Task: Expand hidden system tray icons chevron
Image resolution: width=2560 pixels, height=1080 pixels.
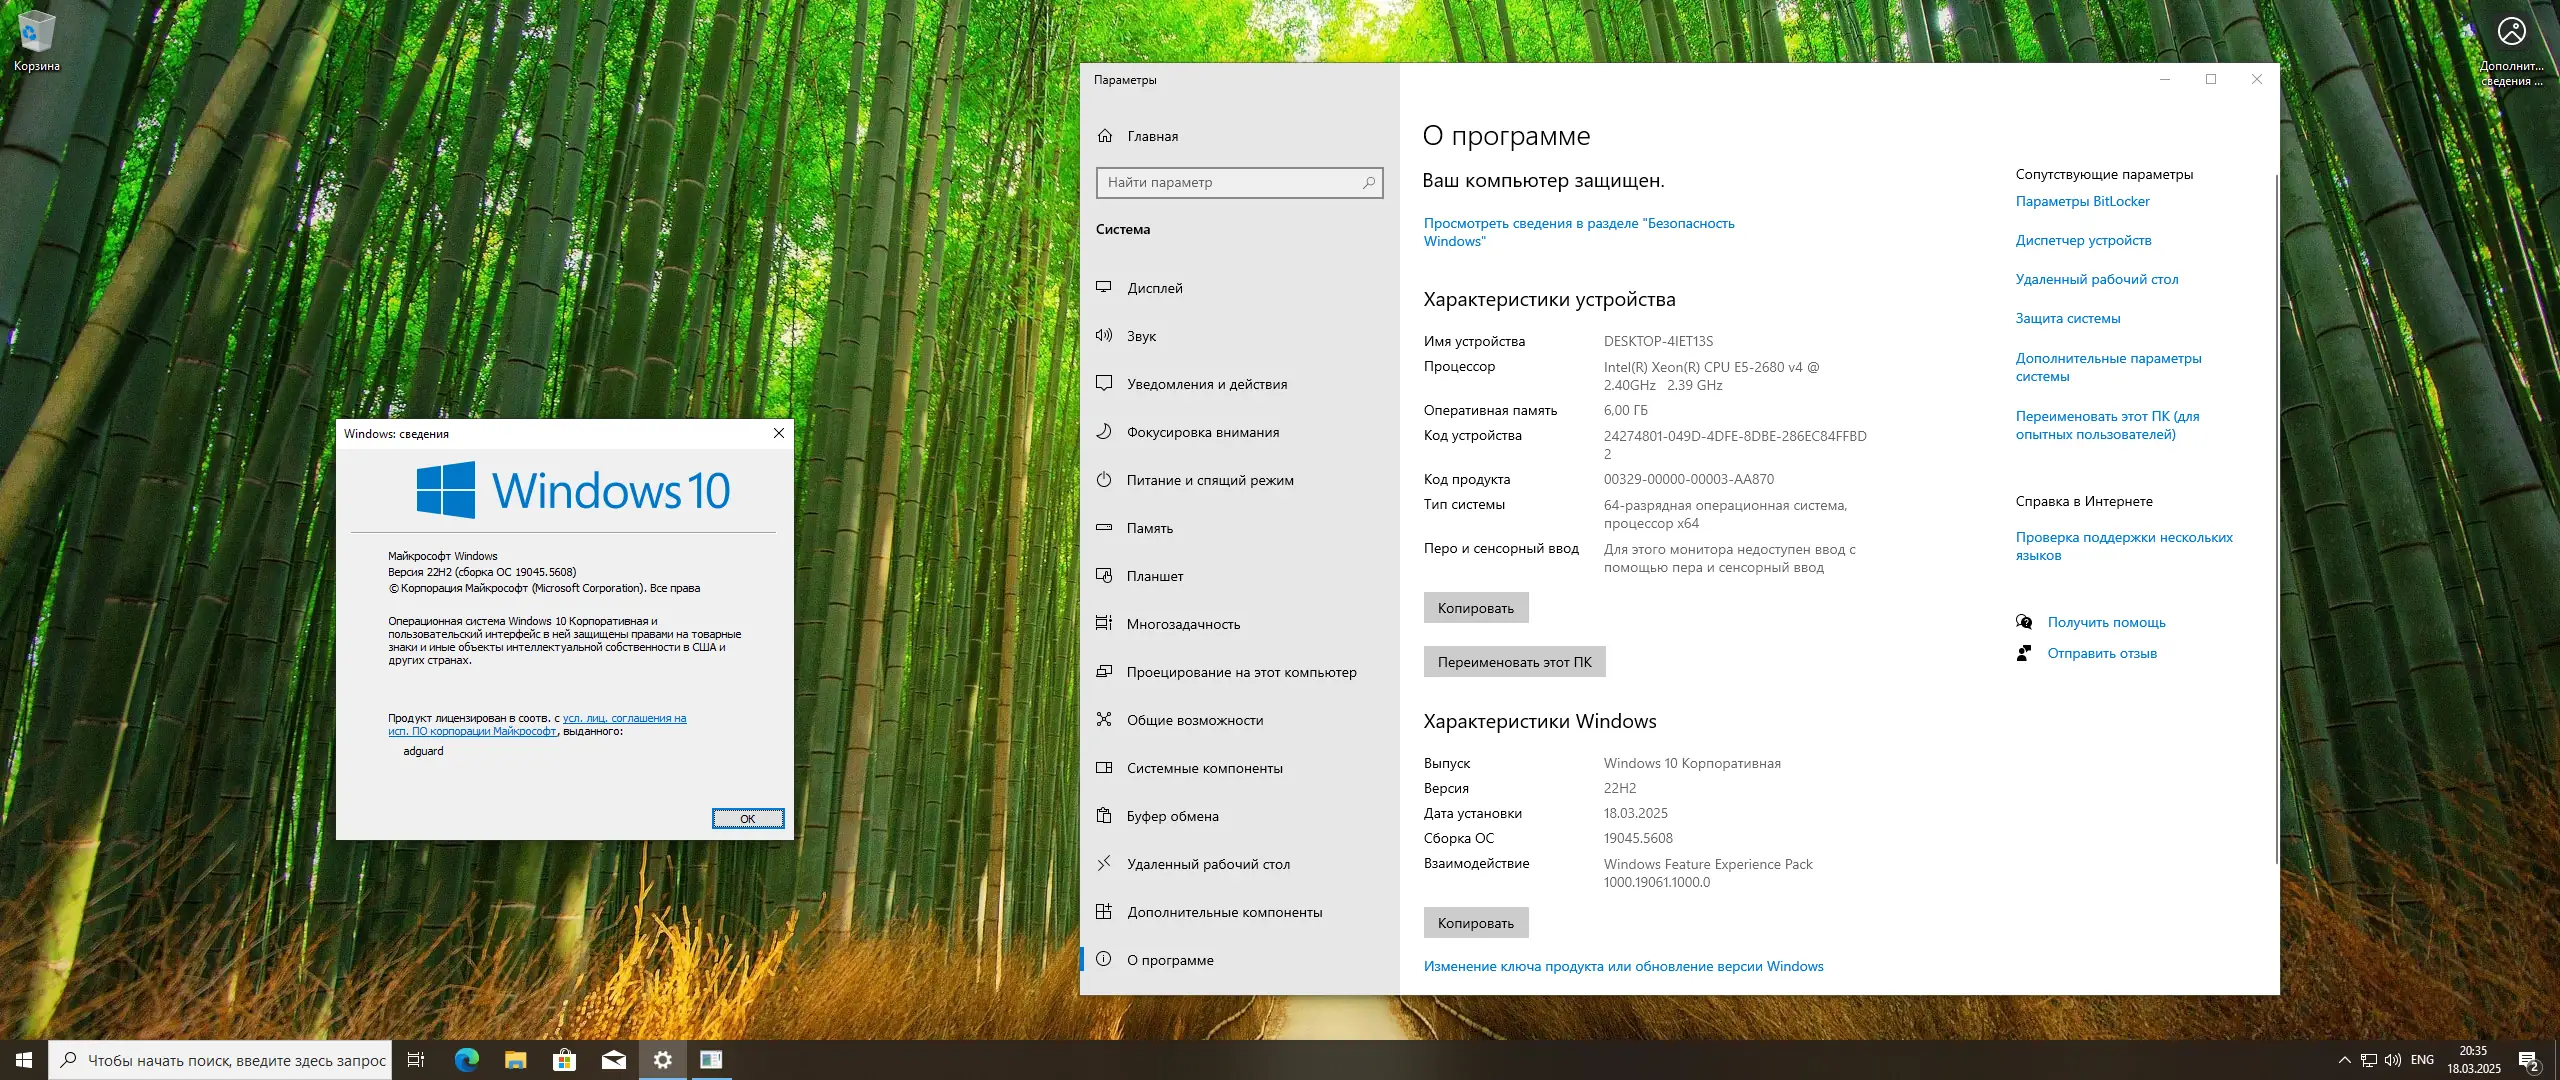Action: (x=2344, y=1060)
